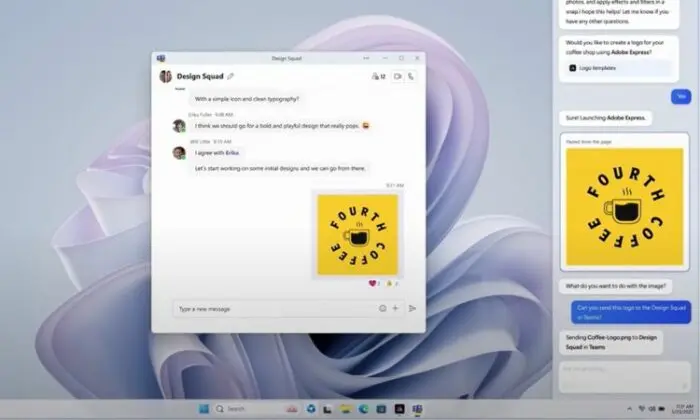Click the volume icon in the system tray
The width and height of the screenshot is (700, 420).
click(x=652, y=409)
